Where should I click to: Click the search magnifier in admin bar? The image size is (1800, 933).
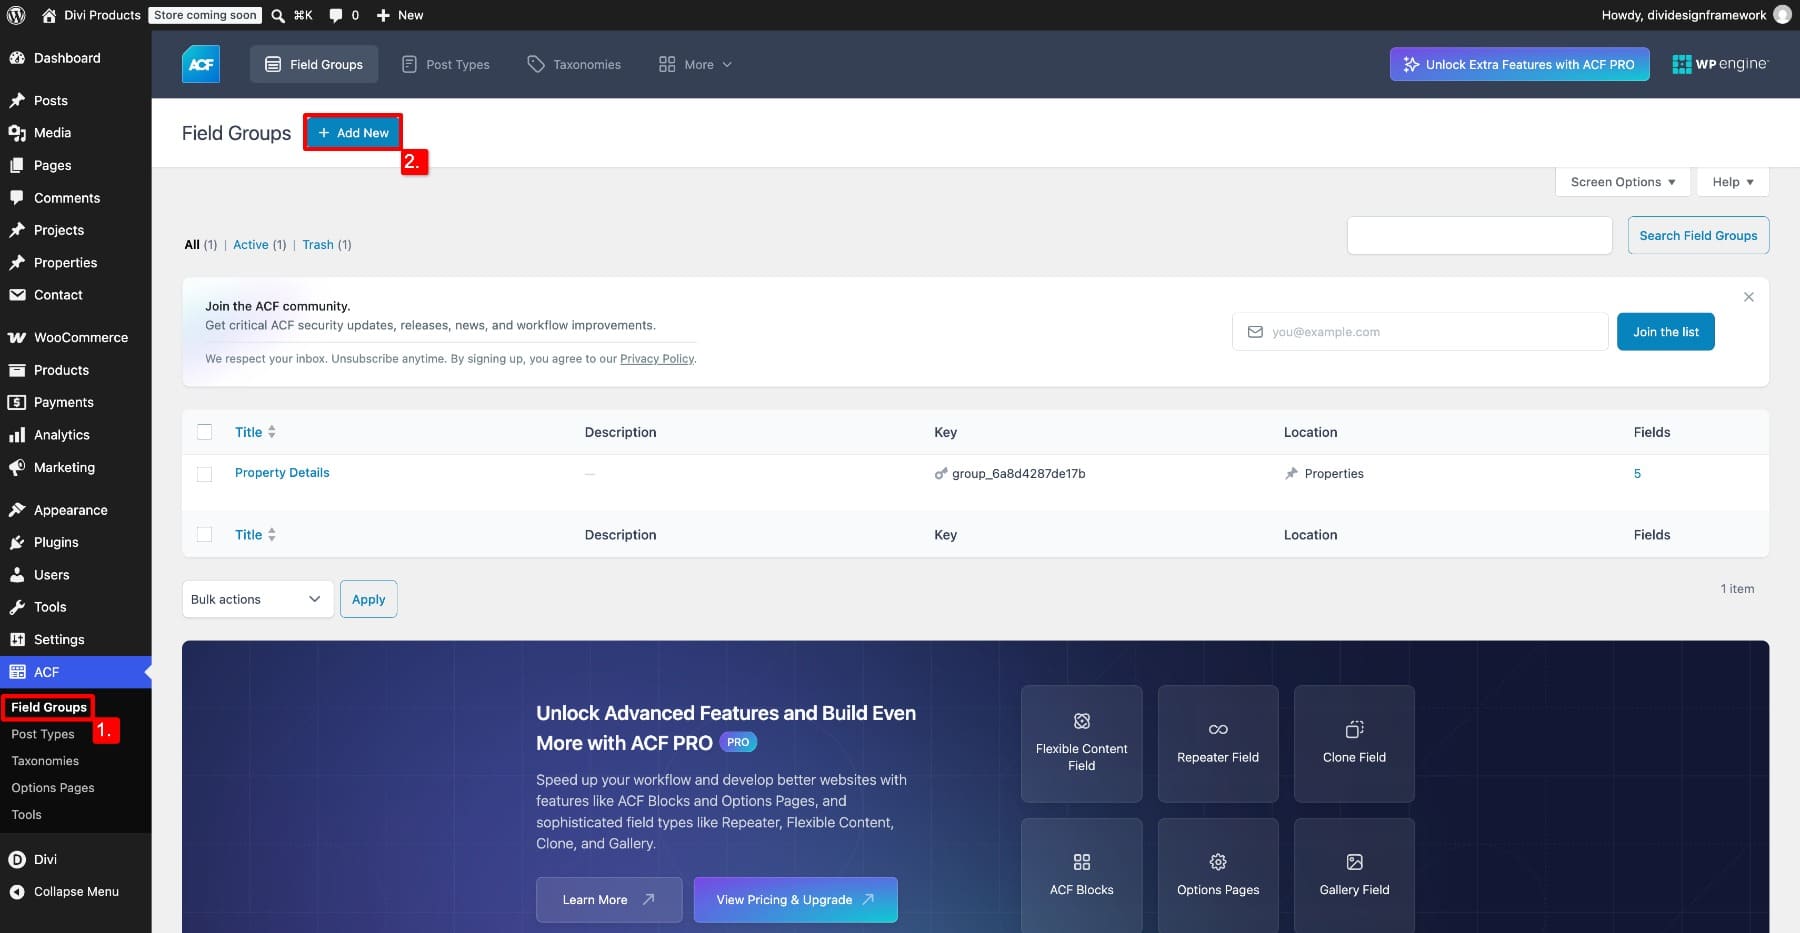coord(279,15)
